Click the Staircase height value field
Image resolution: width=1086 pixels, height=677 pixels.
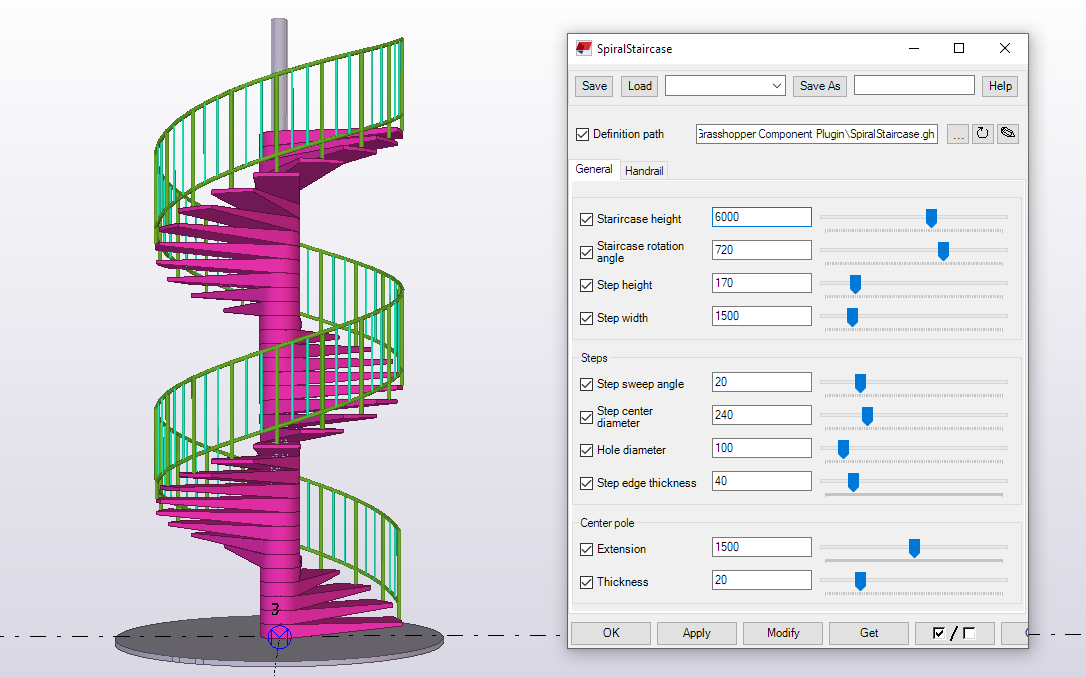(761, 217)
